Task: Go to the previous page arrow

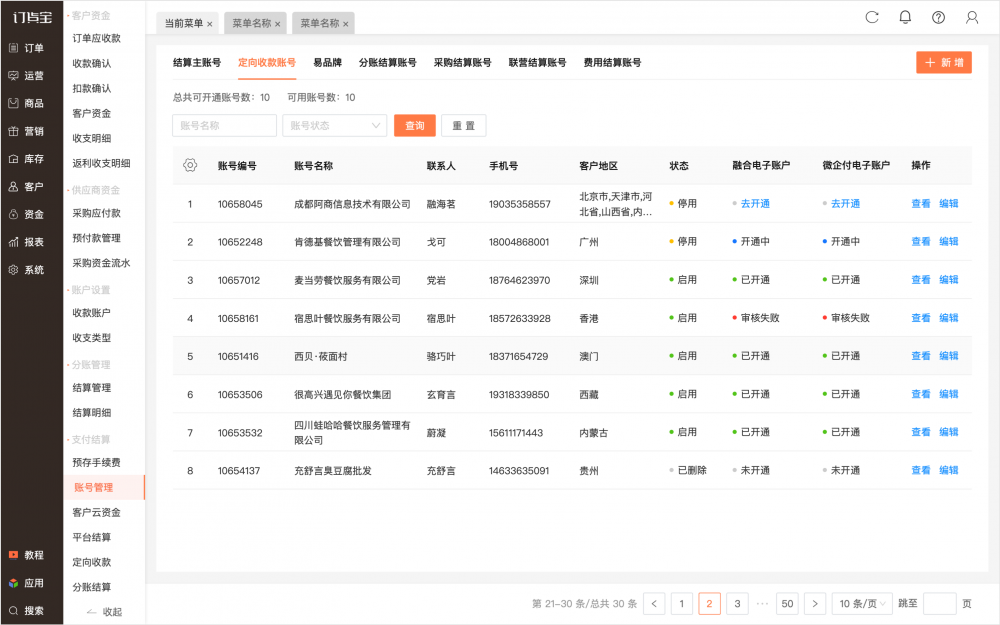Action: click(x=654, y=603)
